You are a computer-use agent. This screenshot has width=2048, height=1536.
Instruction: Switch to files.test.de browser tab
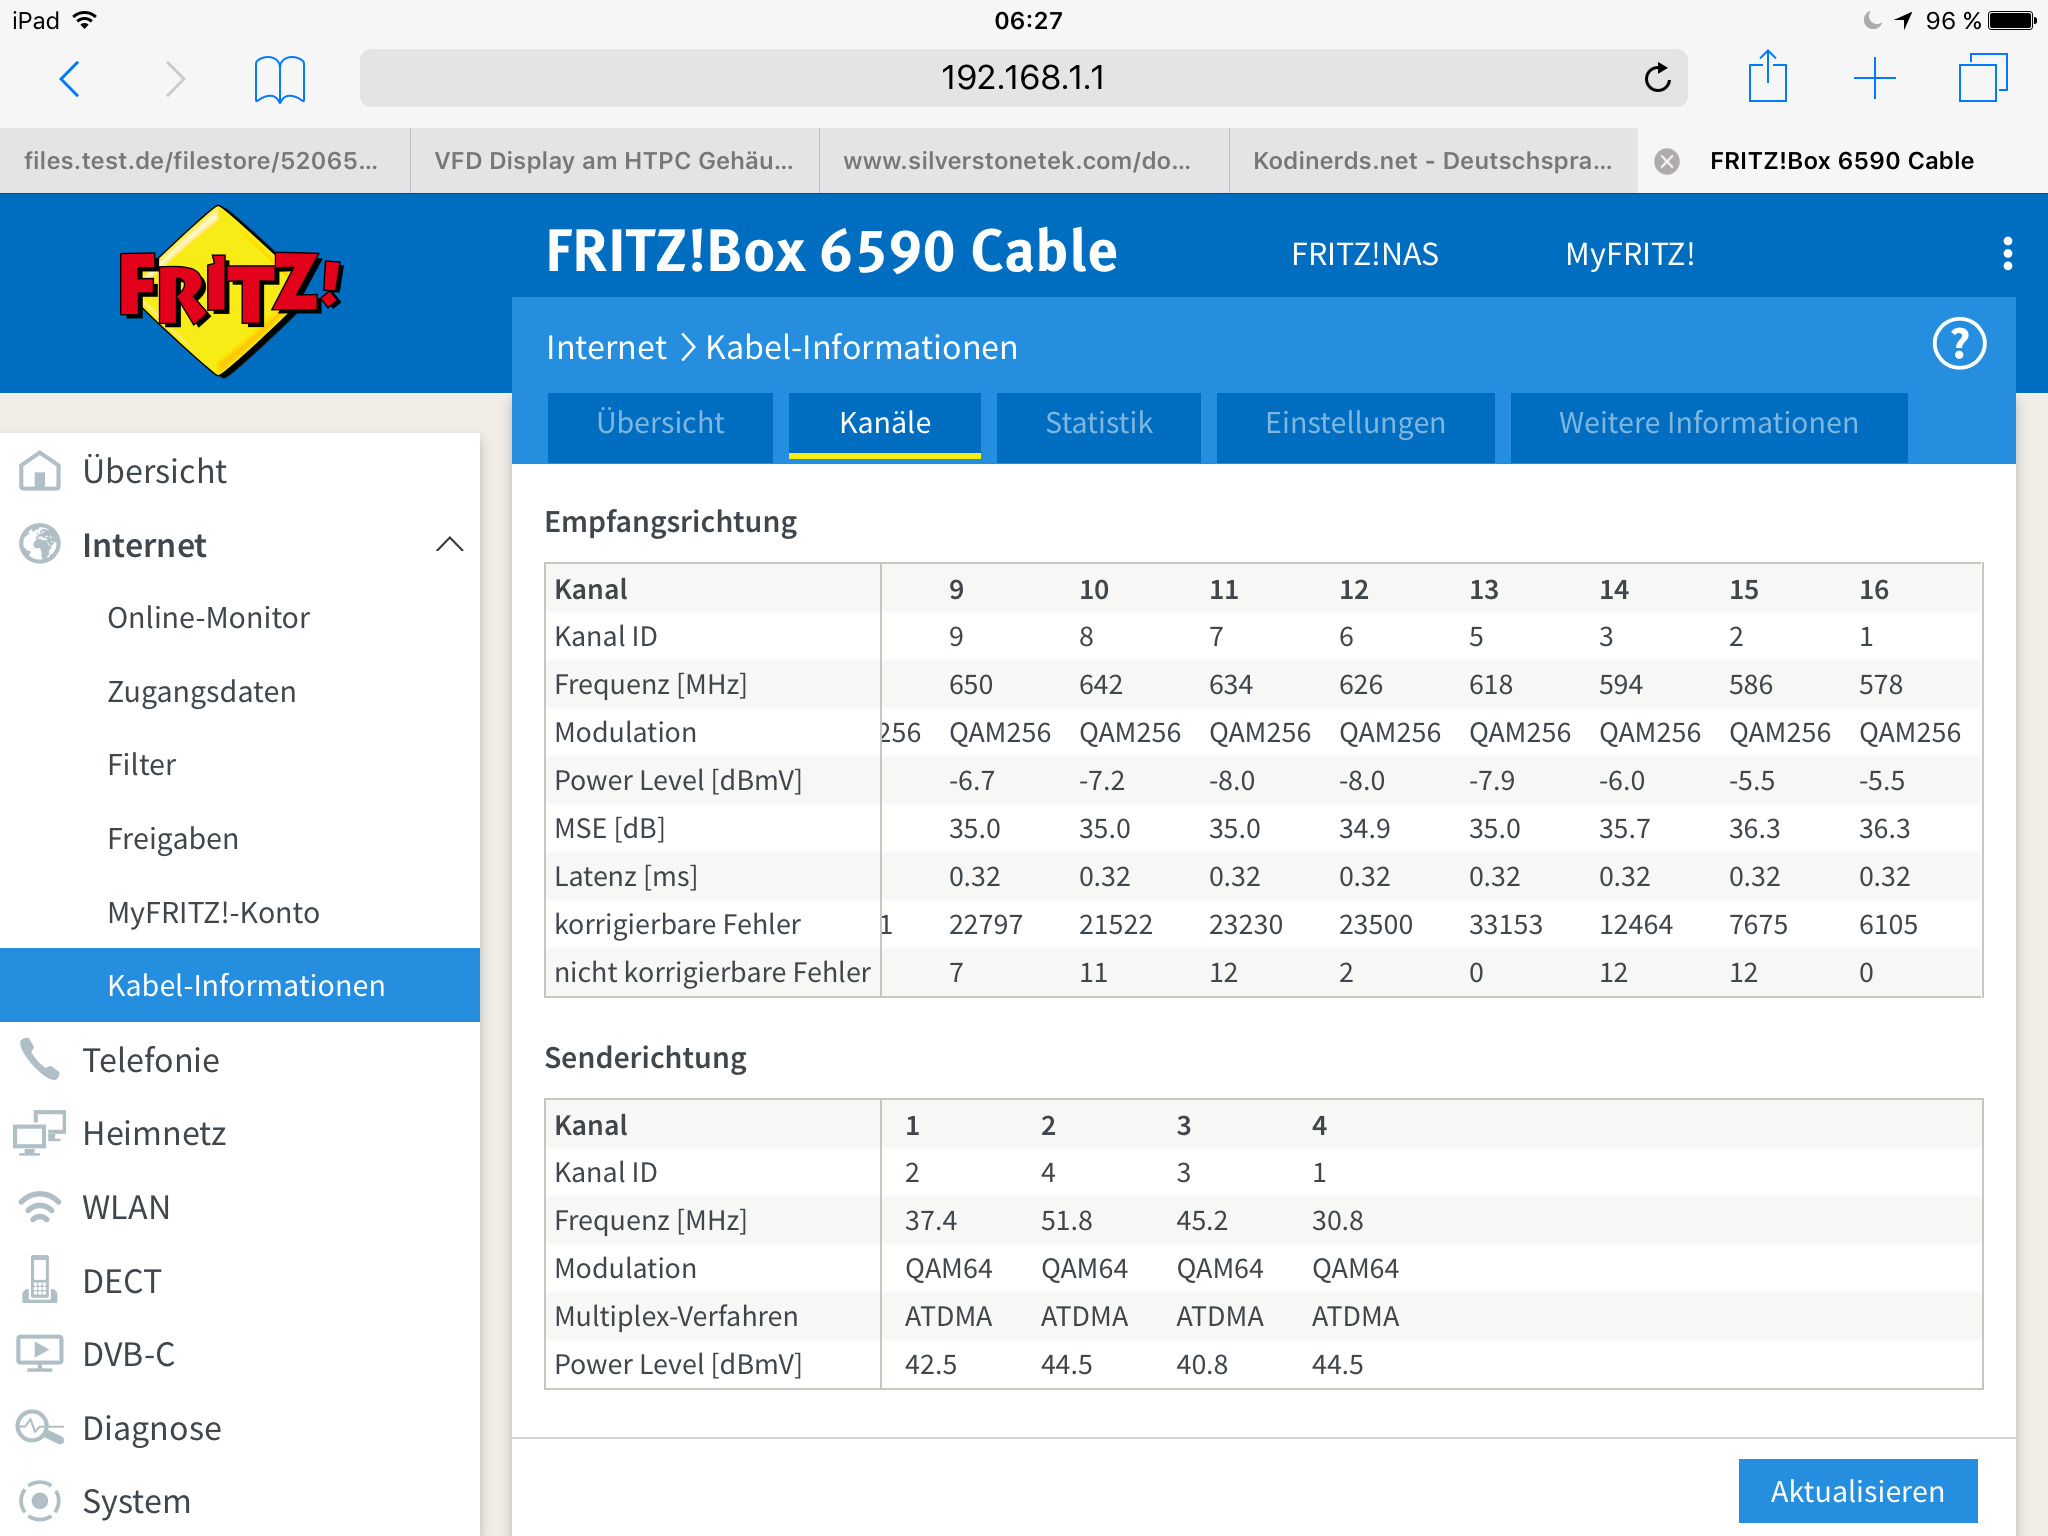click(x=204, y=161)
